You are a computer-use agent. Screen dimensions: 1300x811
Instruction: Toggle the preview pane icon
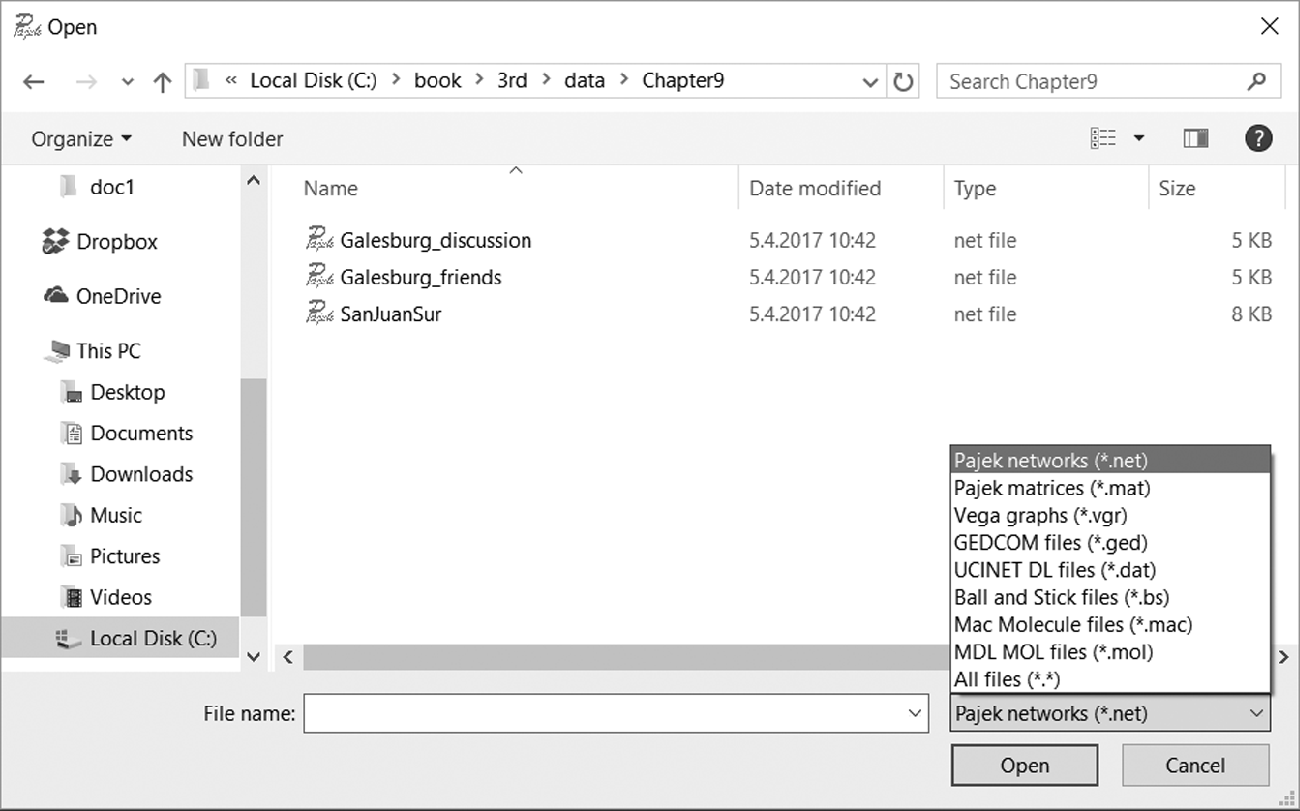1195,139
